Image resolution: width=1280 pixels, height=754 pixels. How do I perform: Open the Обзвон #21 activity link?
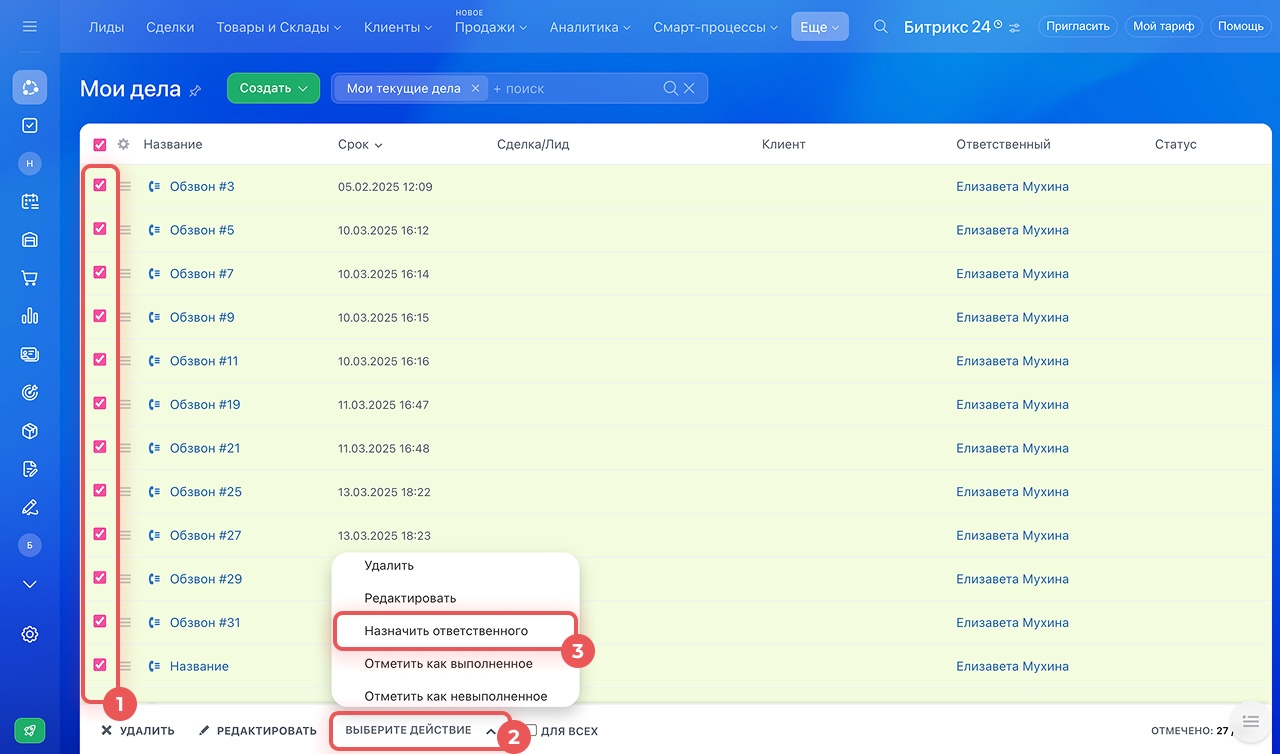(205, 448)
